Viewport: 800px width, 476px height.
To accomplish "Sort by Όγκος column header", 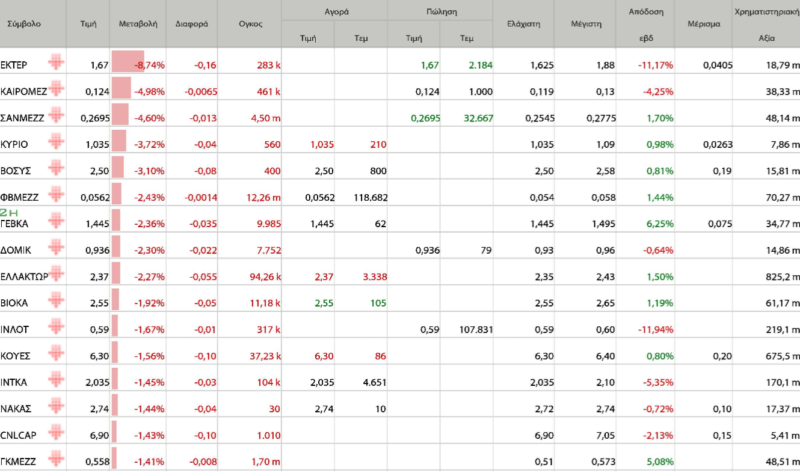I will click(251, 24).
